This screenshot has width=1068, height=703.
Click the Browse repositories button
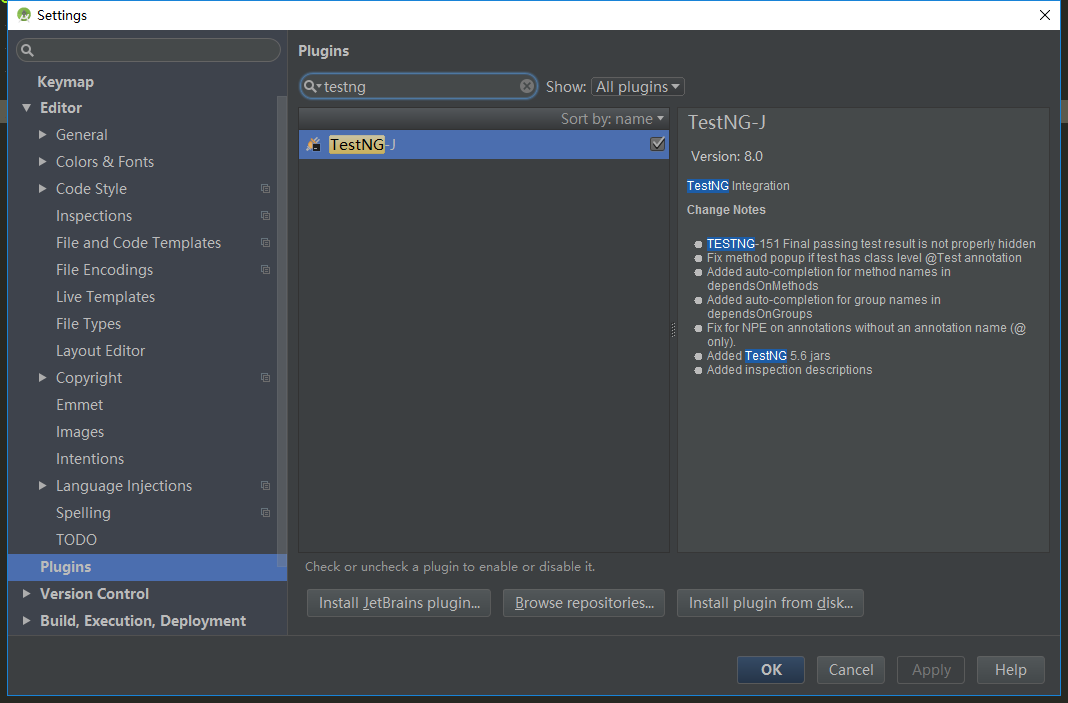click(x=584, y=603)
